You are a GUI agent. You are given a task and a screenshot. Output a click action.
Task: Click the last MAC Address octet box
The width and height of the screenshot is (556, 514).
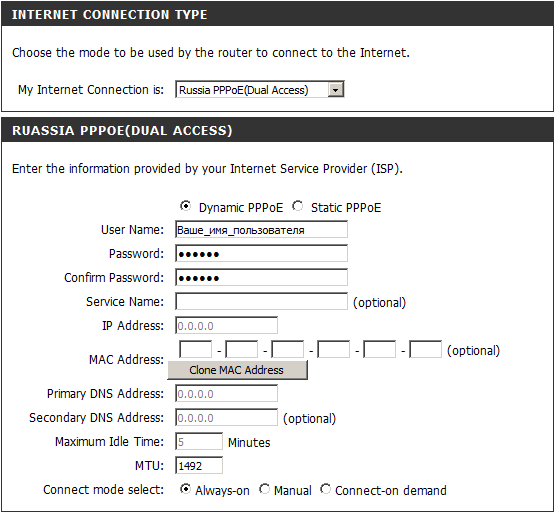coord(426,350)
